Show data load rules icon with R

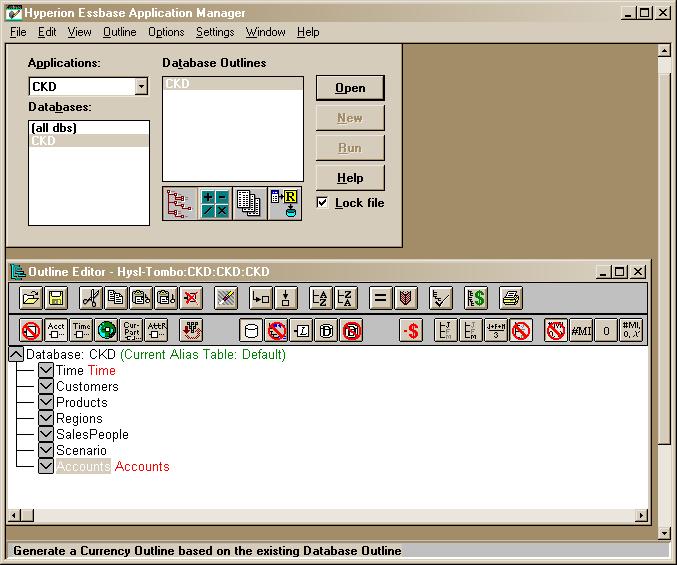285,203
